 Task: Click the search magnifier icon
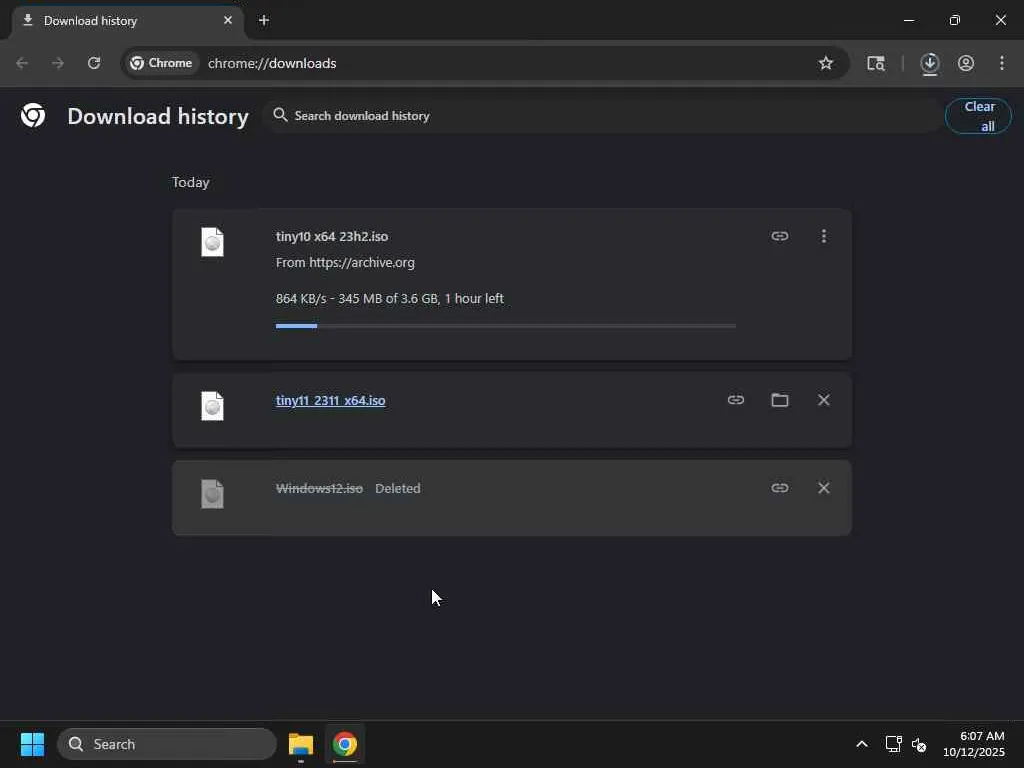click(x=280, y=115)
